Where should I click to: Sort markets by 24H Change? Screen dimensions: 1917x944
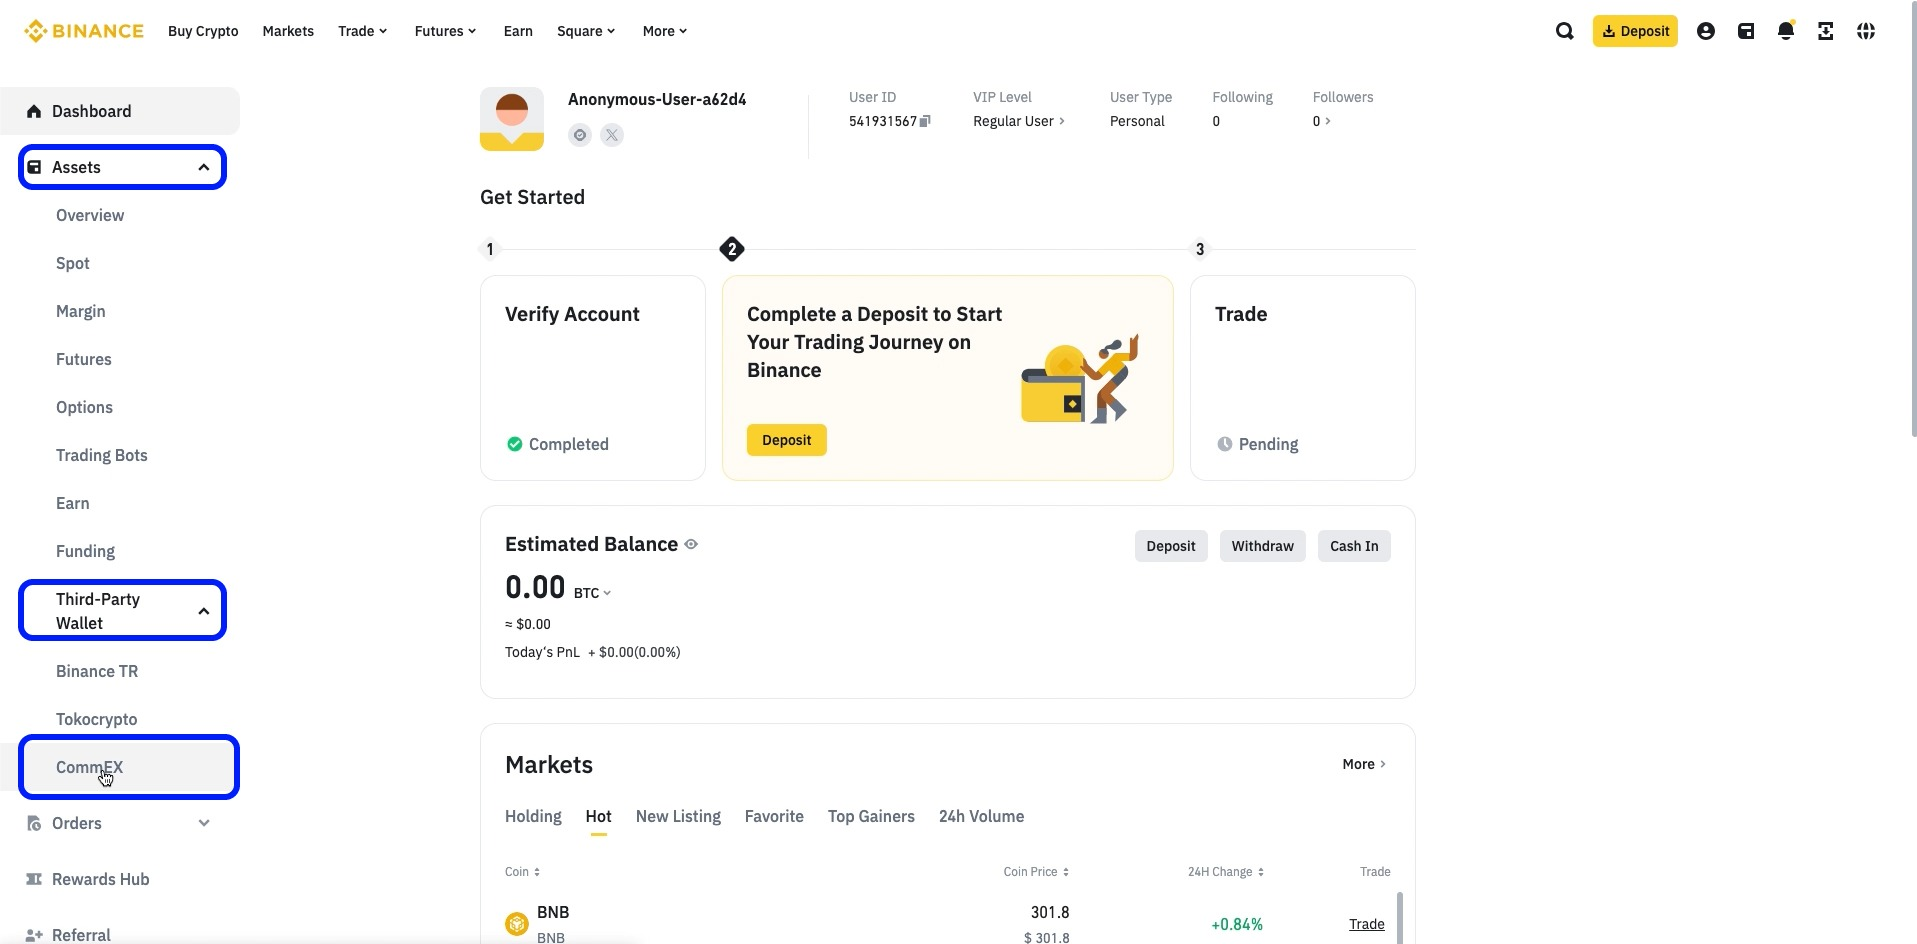1225,872
